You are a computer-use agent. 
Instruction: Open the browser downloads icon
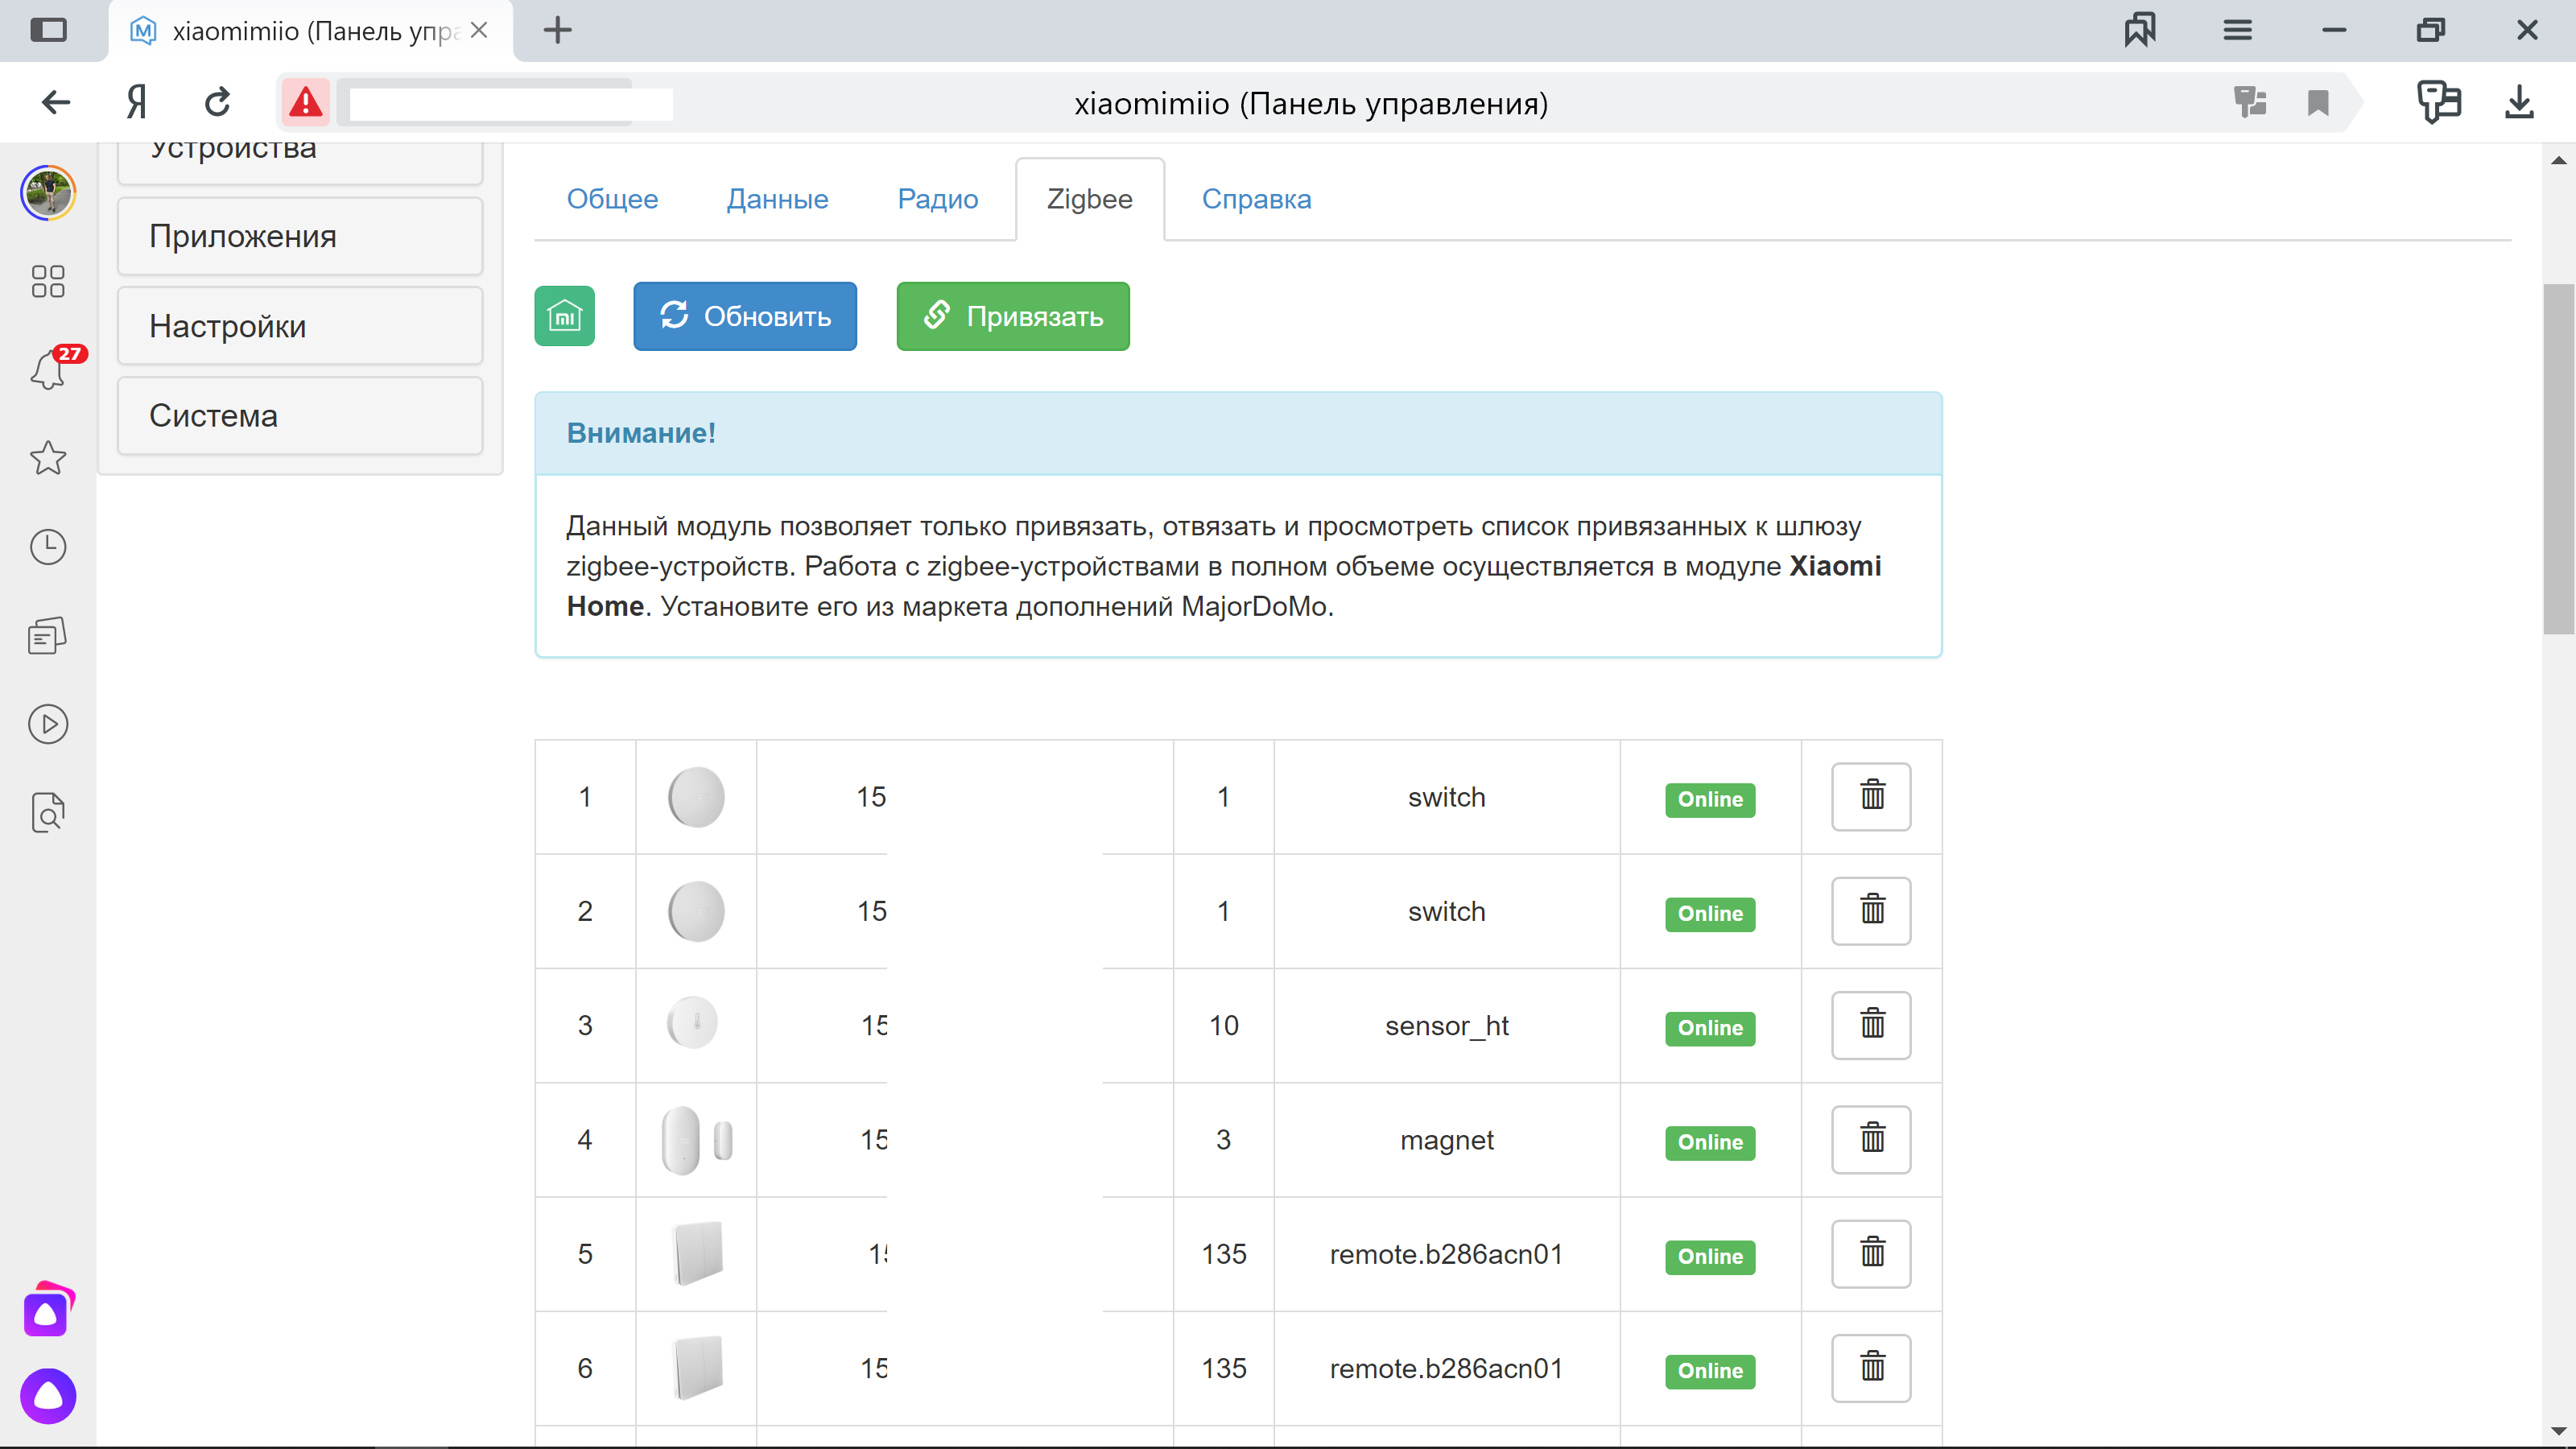coord(2518,103)
